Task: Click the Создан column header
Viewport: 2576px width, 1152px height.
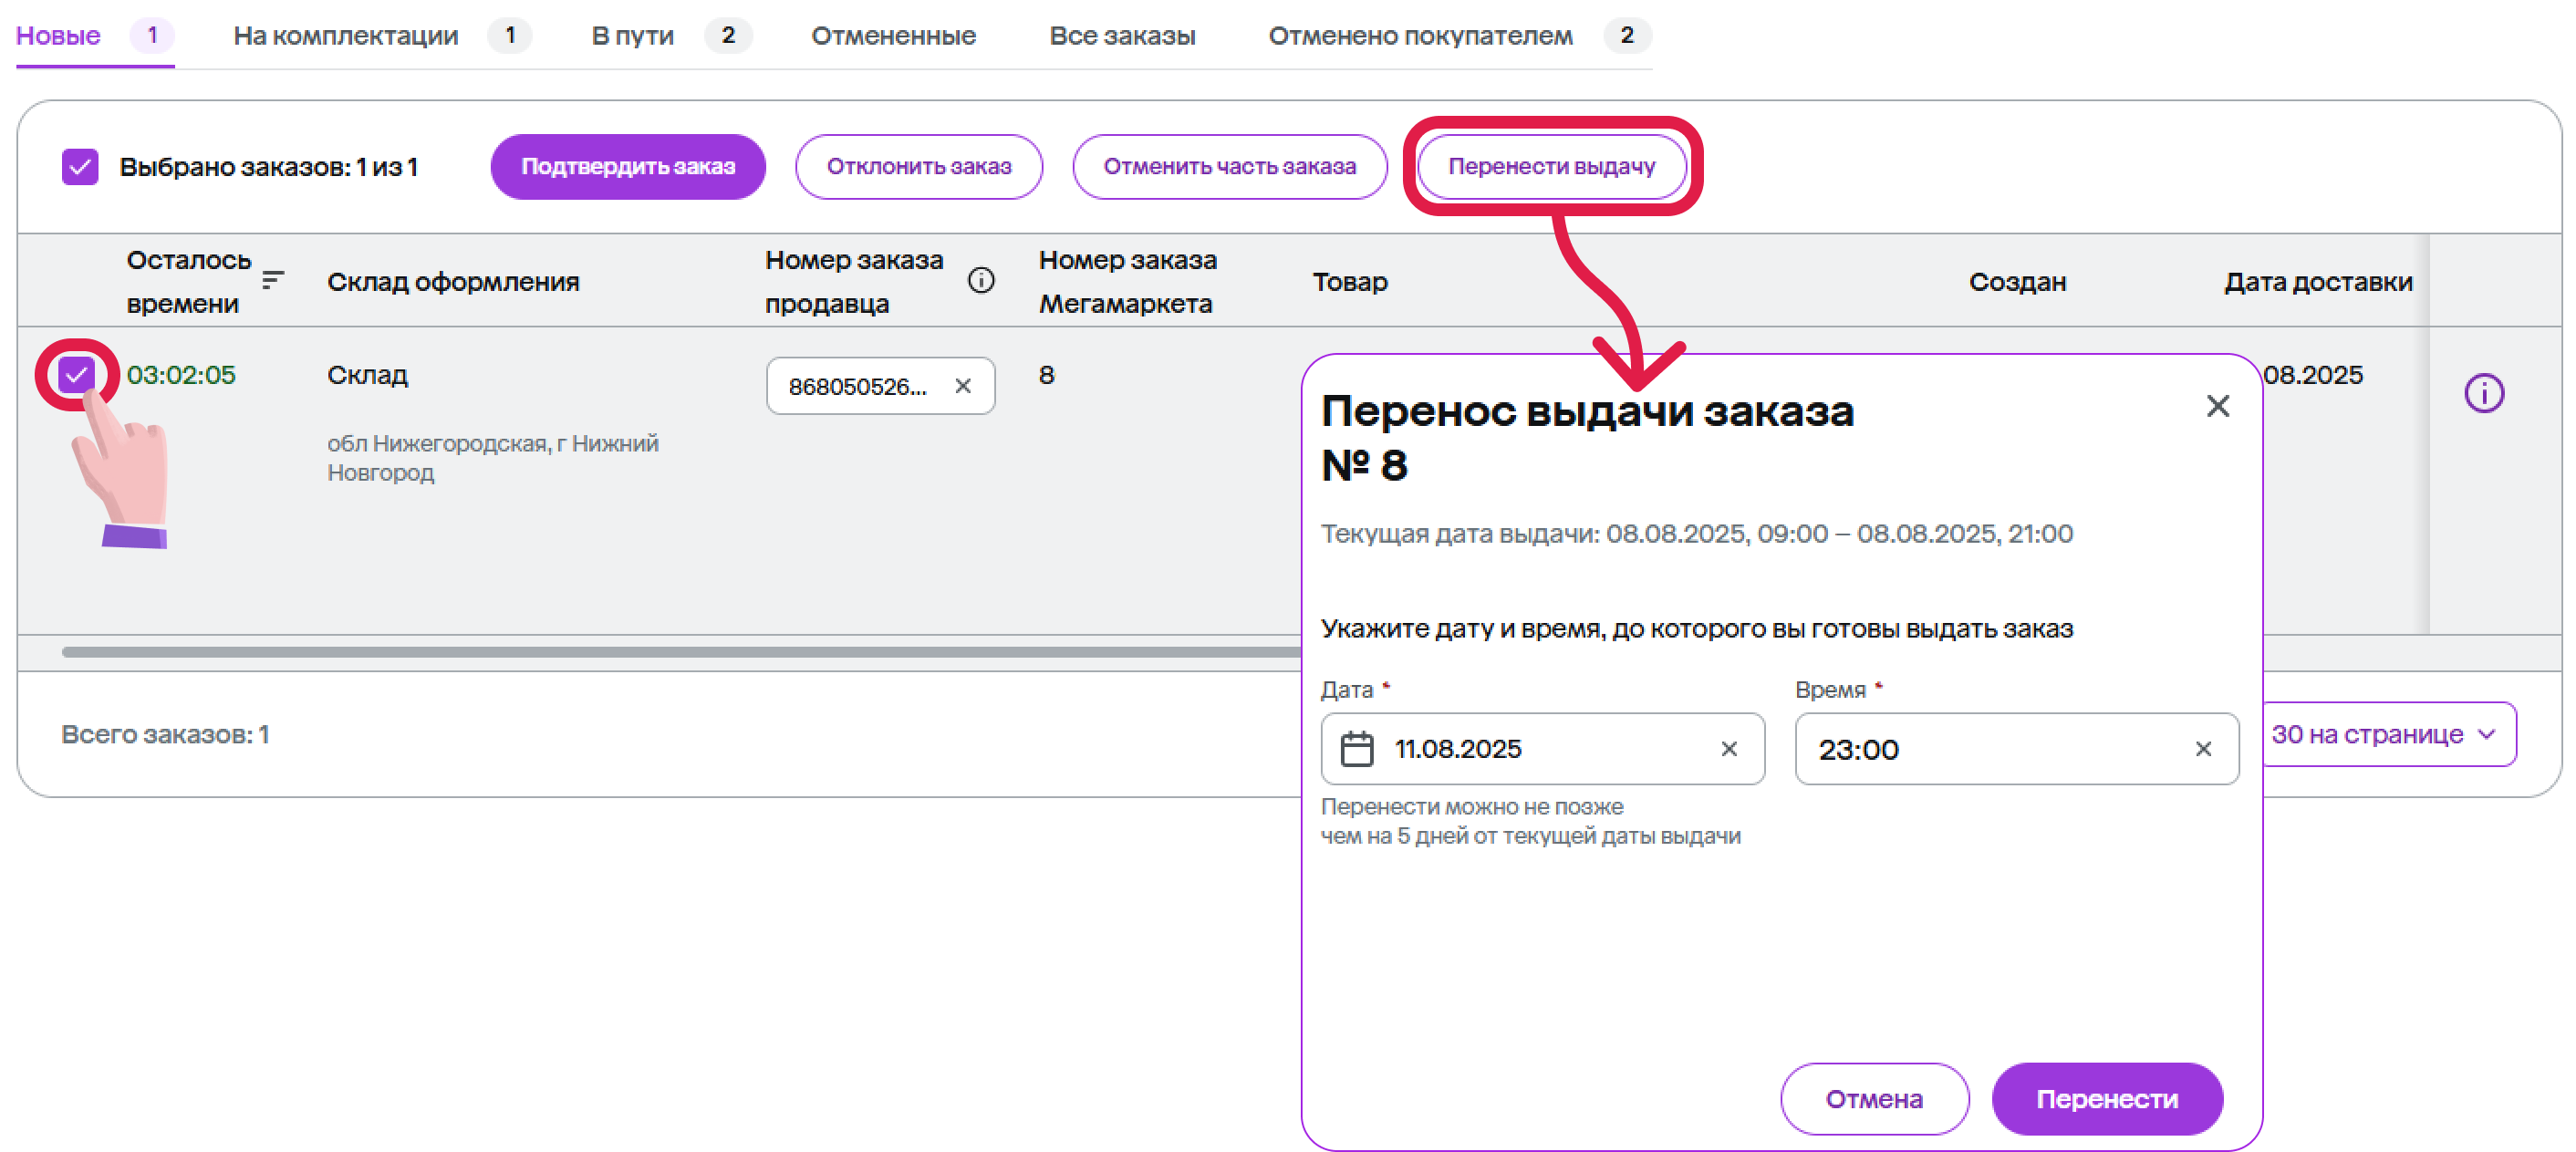Action: click(x=2016, y=281)
